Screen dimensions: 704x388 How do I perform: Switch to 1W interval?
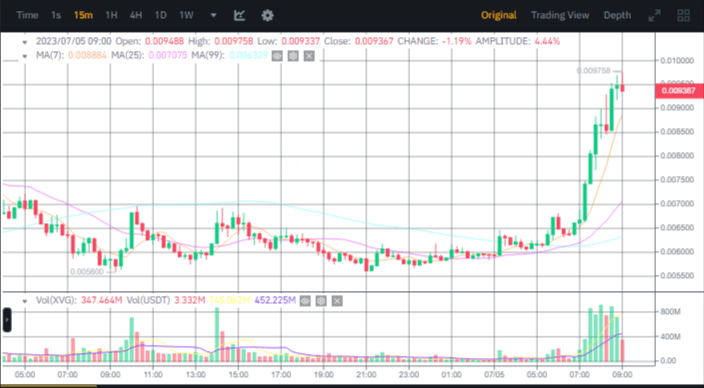click(x=186, y=15)
